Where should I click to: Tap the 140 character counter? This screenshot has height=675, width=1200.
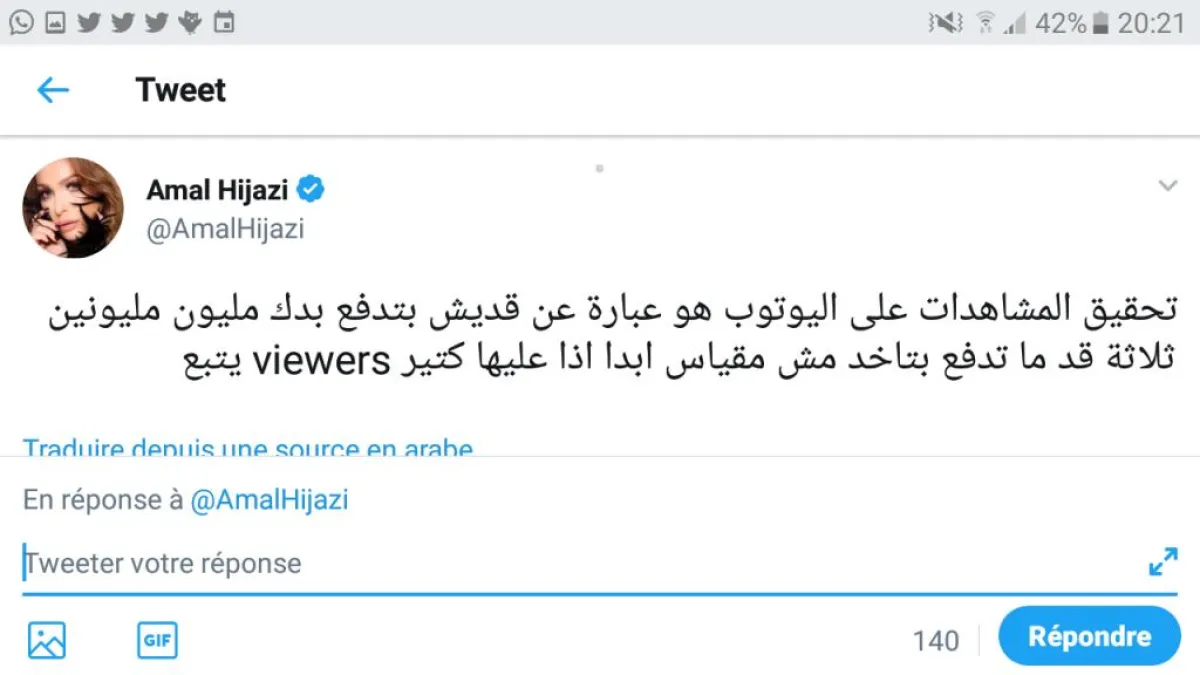click(935, 640)
